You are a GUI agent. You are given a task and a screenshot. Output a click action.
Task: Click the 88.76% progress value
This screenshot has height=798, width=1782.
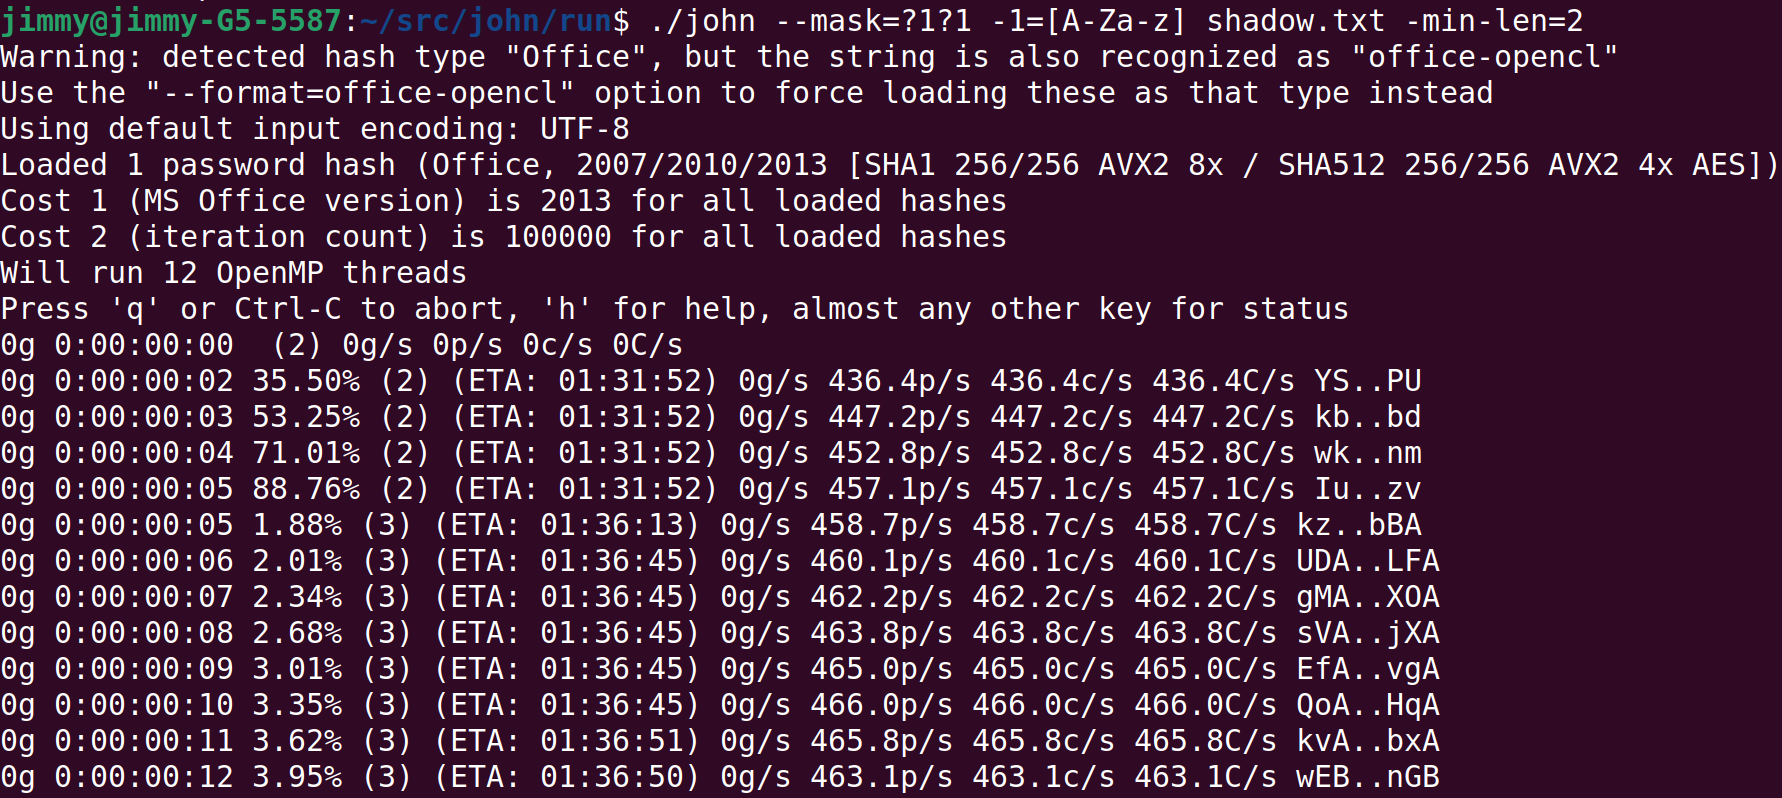tap(306, 489)
